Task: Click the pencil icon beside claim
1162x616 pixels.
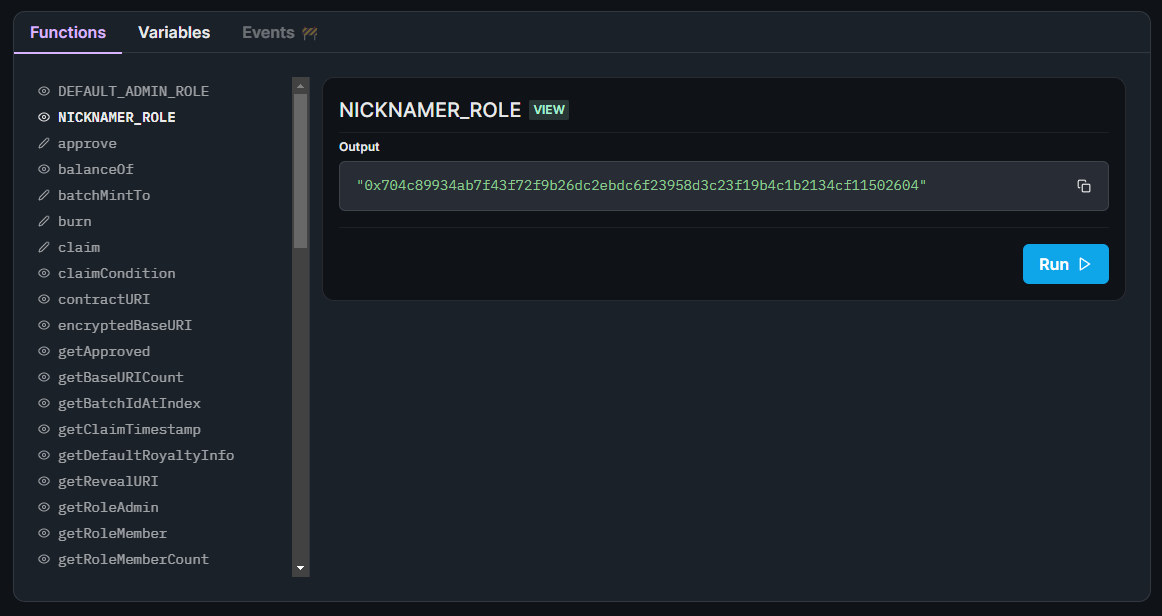Action: tap(42, 247)
